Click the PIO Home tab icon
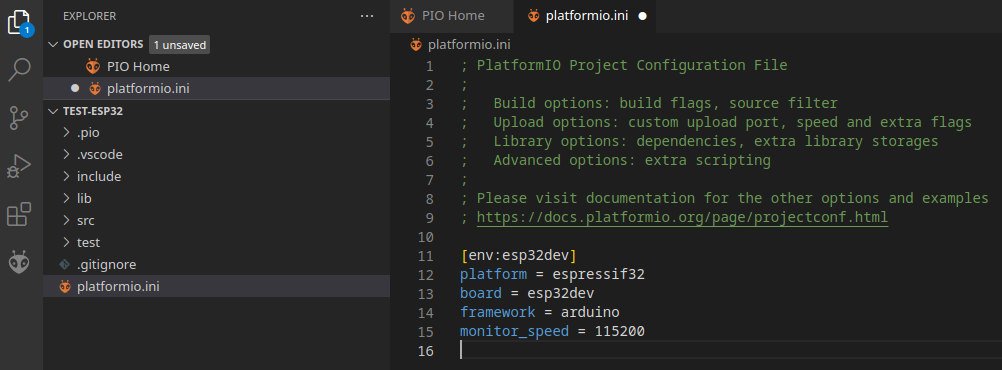The height and width of the screenshot is (370, 1002). [x=408, y=16]
